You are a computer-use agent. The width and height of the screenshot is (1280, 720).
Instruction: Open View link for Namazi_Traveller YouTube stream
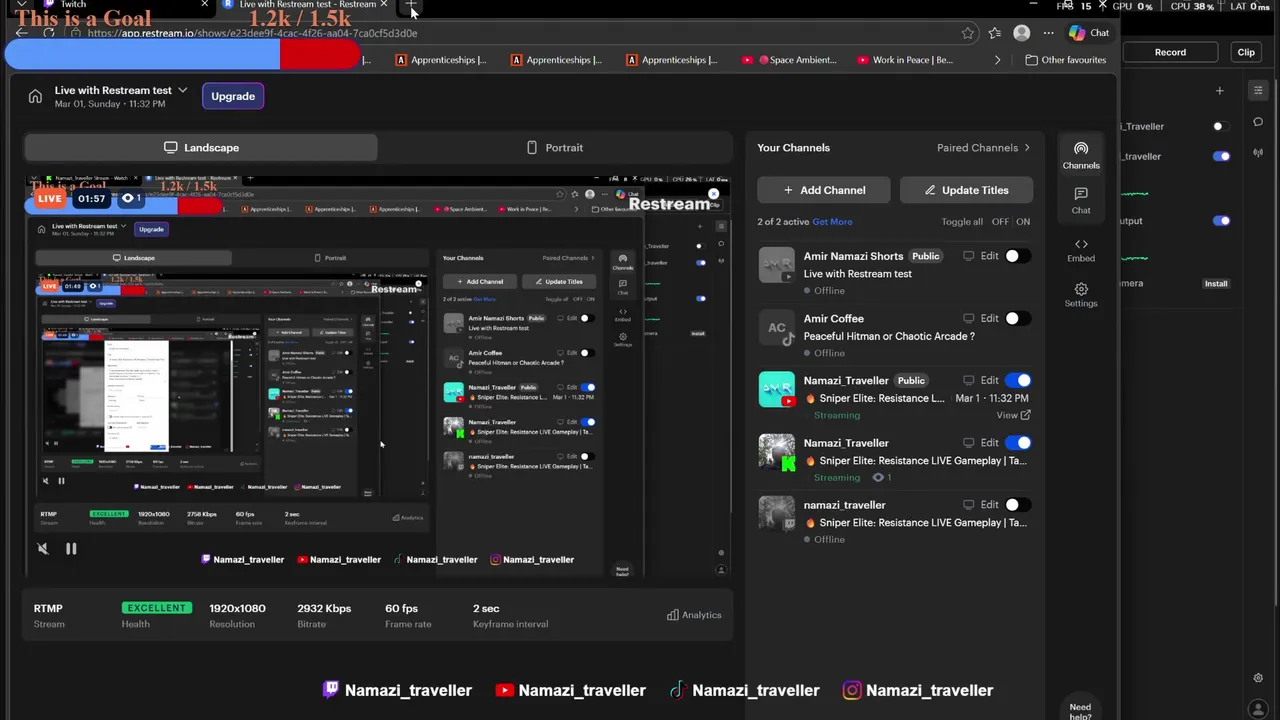[1013, 415]
